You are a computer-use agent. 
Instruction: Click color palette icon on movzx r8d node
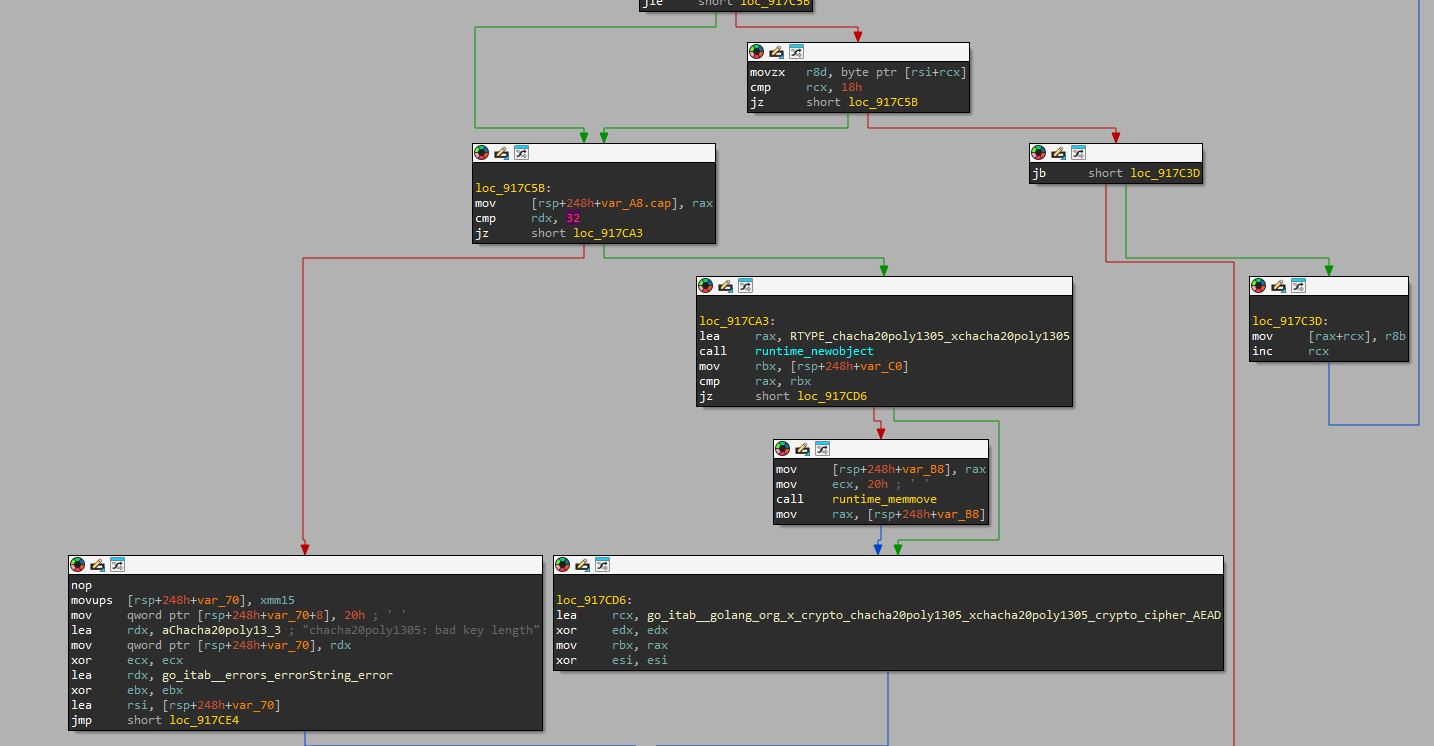click(x=757, y=52)
